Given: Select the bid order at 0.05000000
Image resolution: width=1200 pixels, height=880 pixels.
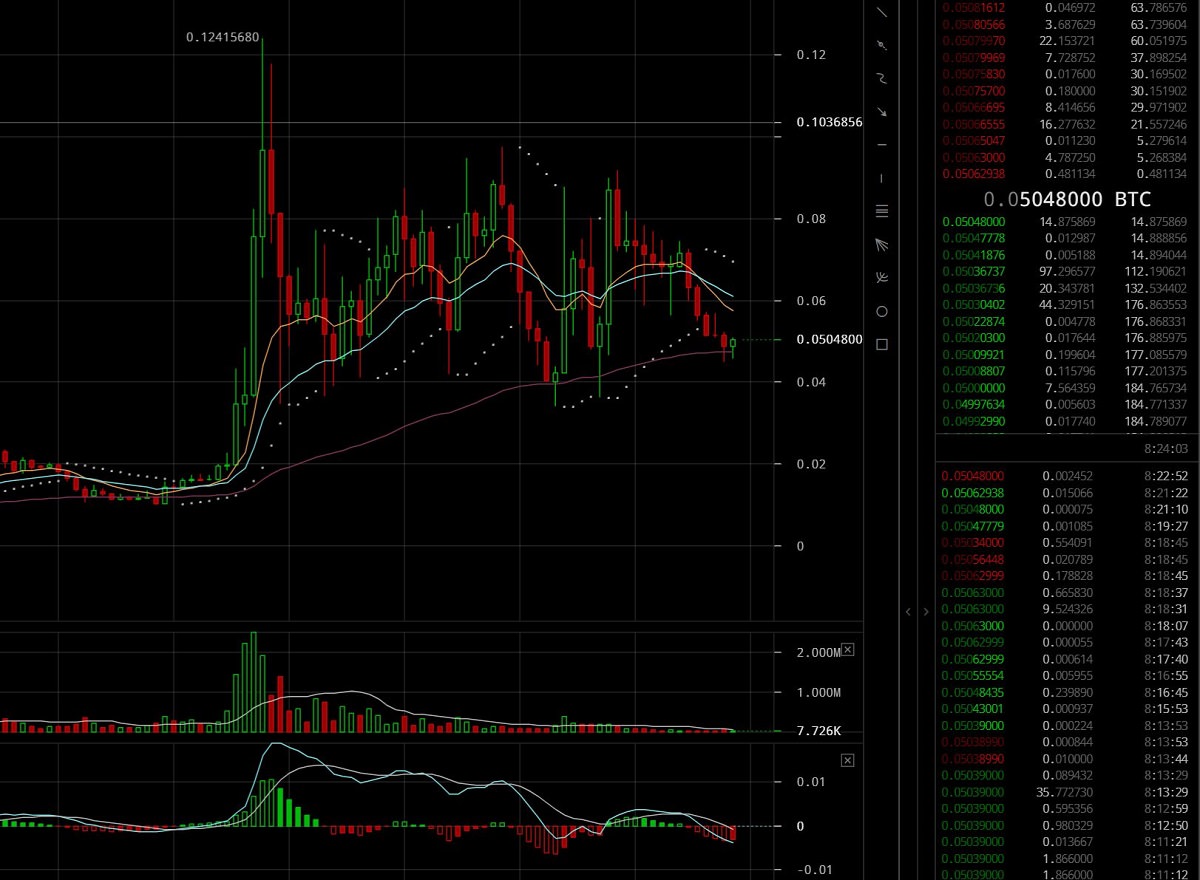Looking at the screenshot, I should click(1067, 388).
